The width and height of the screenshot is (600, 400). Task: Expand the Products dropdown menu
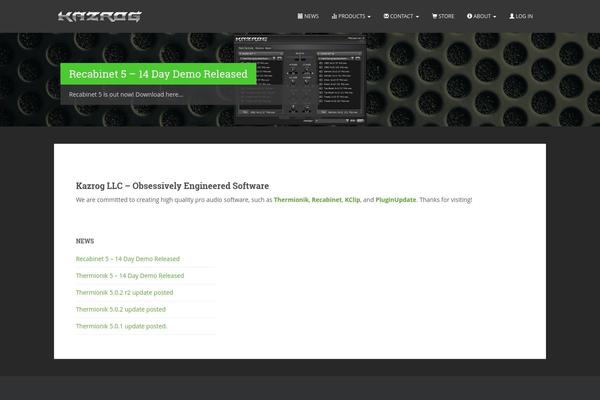click(351, 16)
